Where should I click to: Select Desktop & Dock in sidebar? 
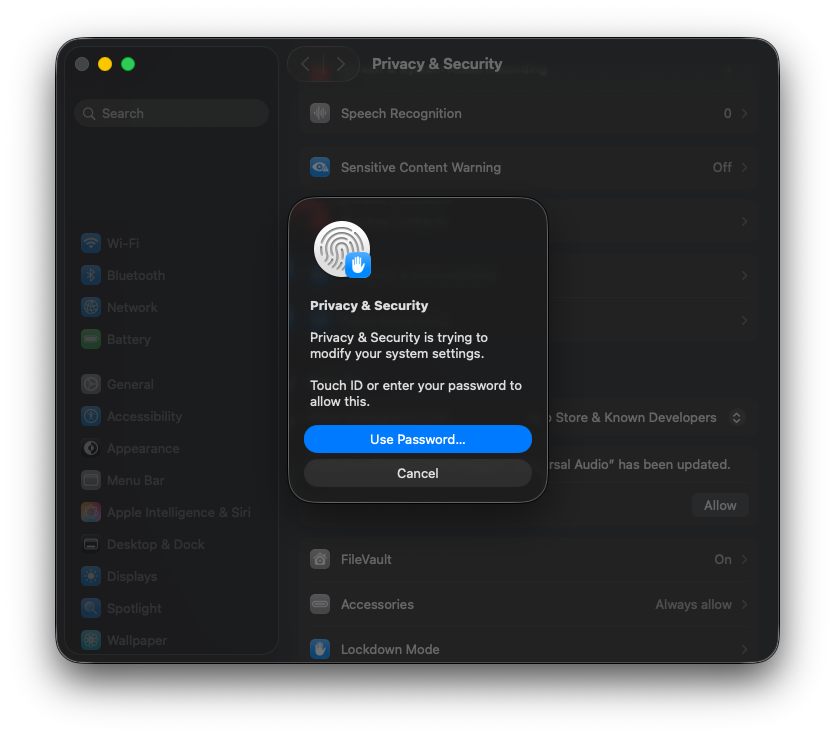(x=155, y=544)
